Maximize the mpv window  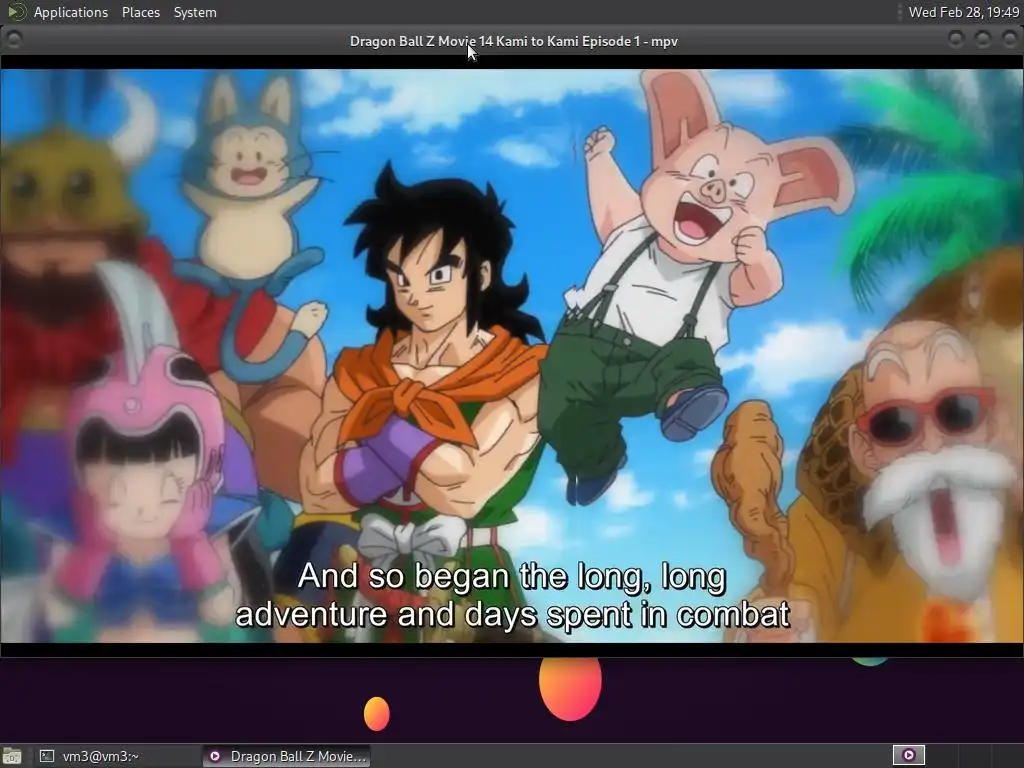(x=982, y=40)
